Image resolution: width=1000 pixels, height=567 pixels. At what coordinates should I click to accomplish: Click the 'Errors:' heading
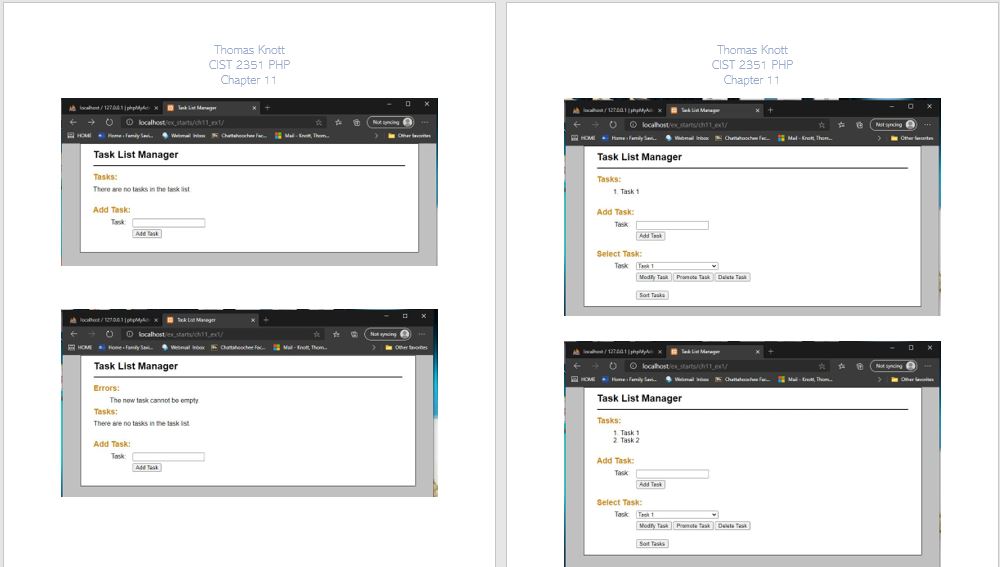[x=107, y=388]
